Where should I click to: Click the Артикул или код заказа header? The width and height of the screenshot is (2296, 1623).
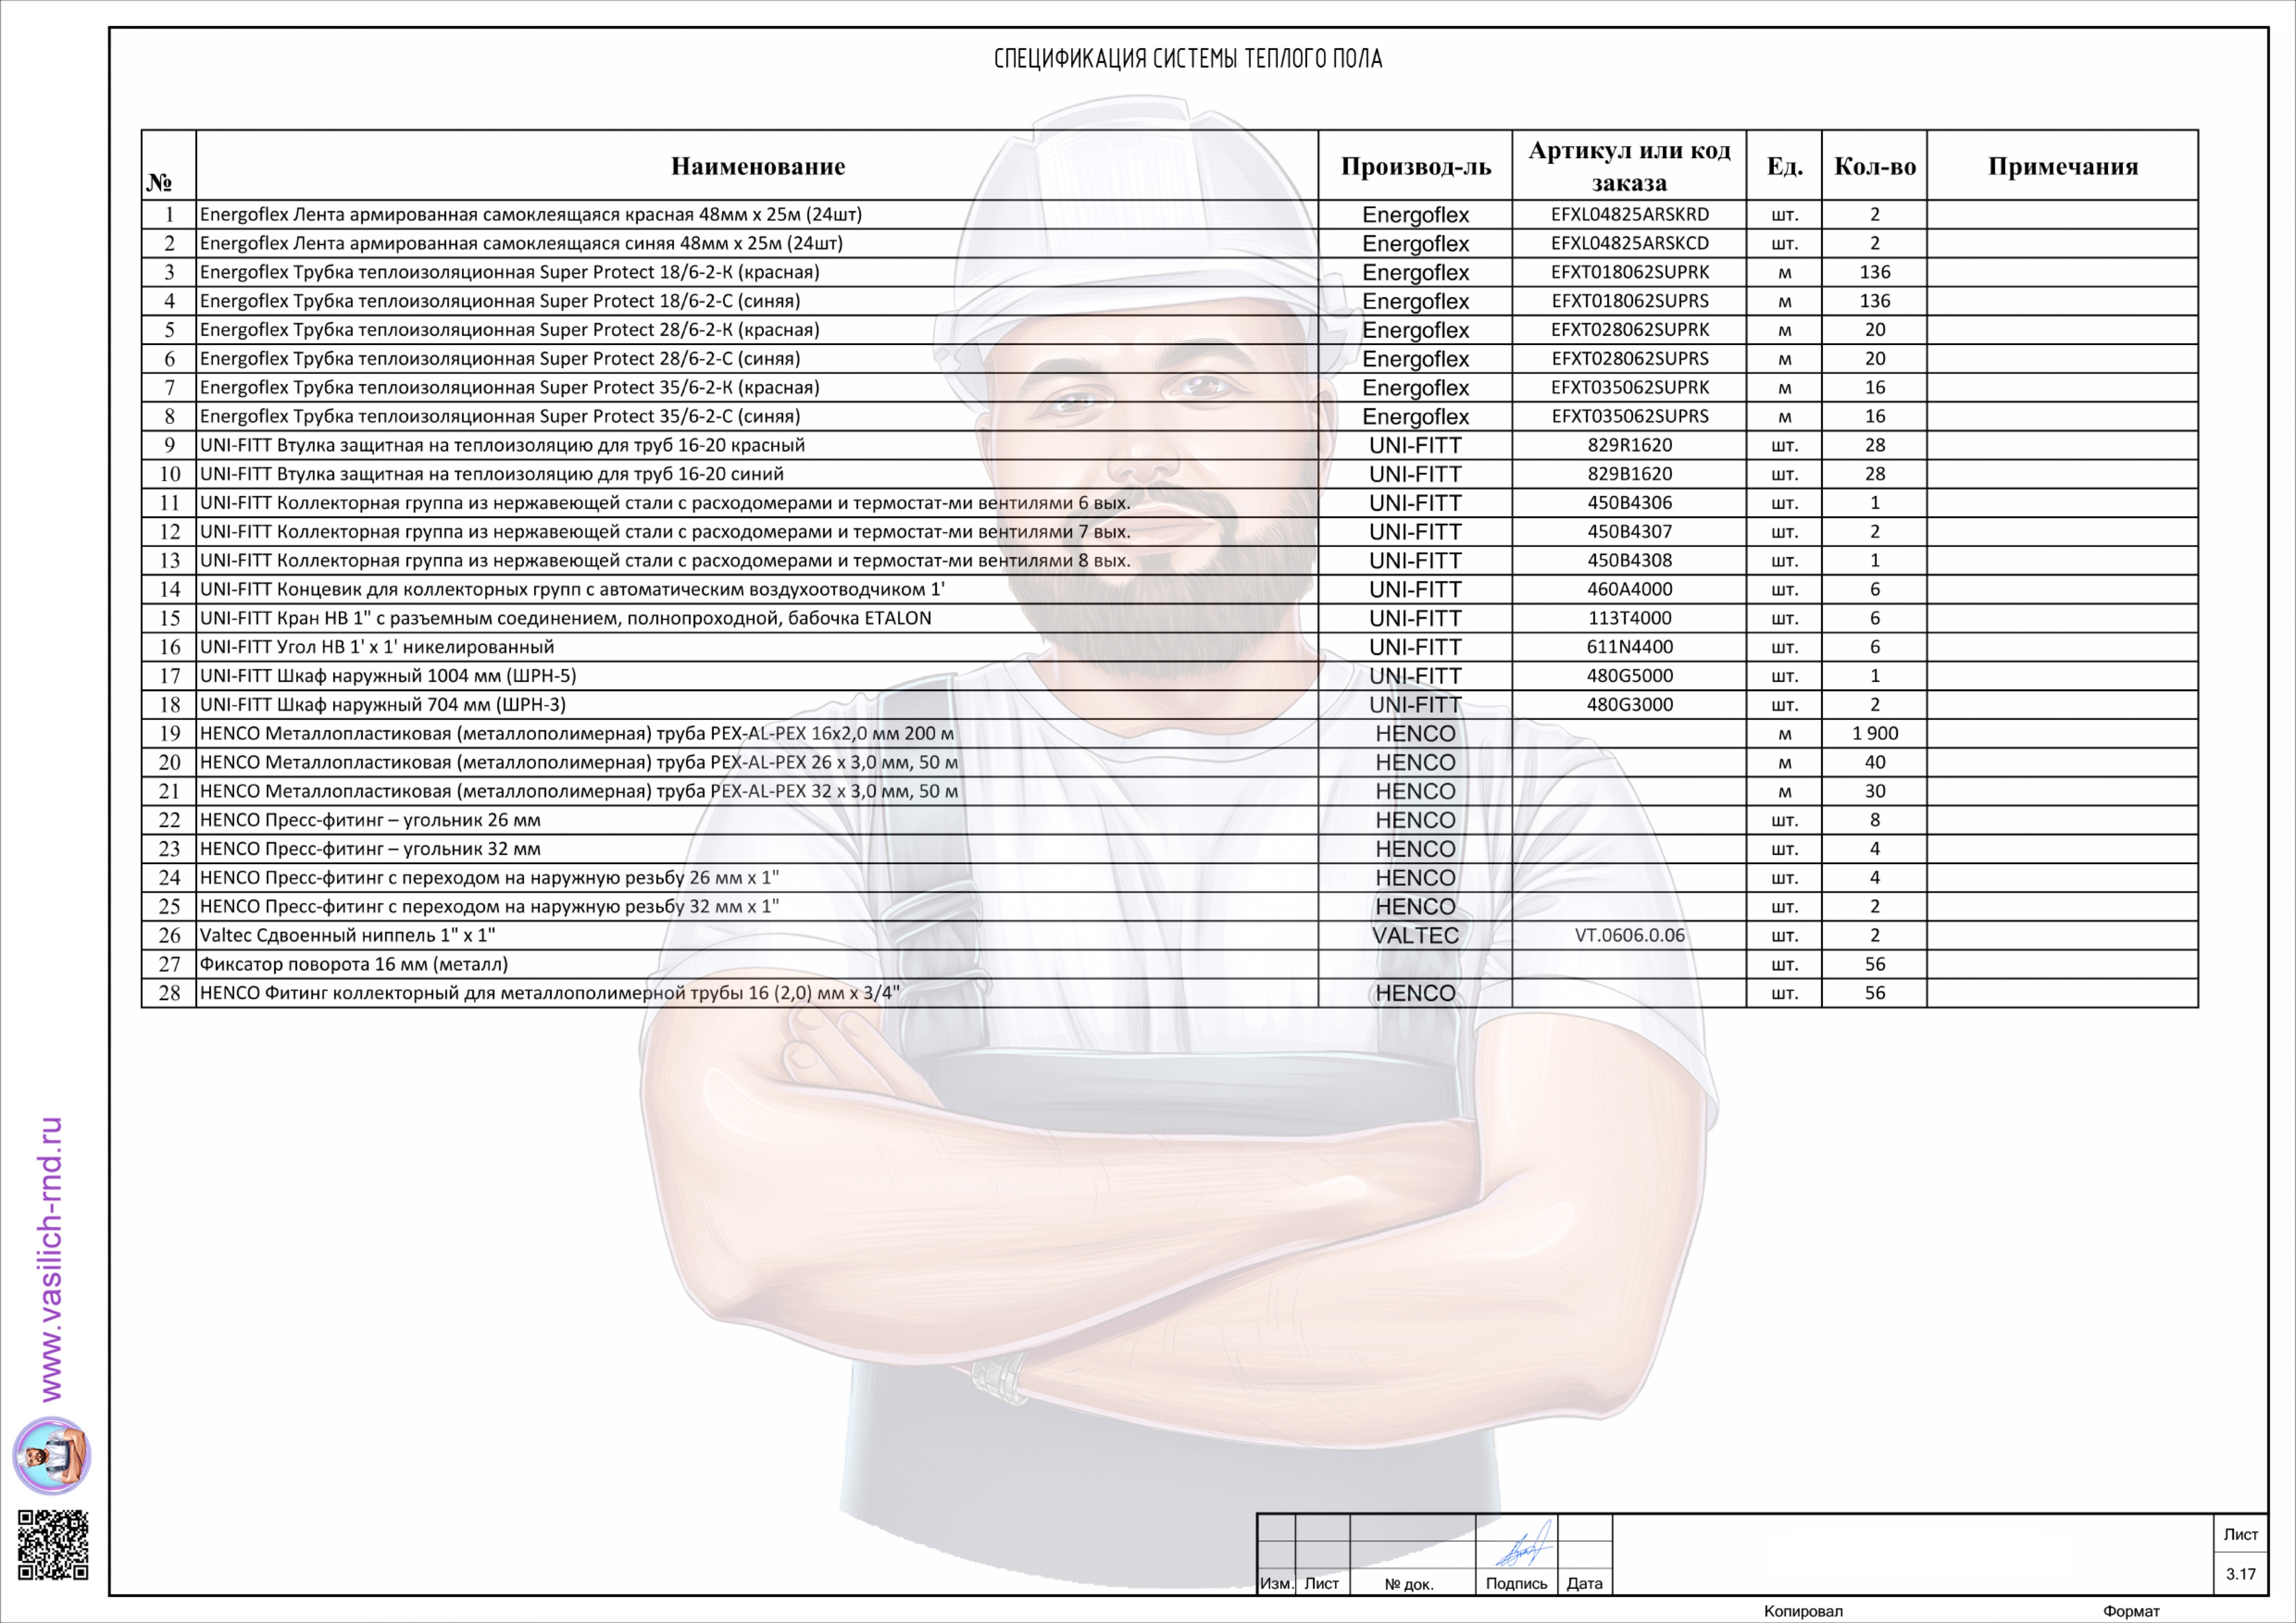tap(1629, 166)
